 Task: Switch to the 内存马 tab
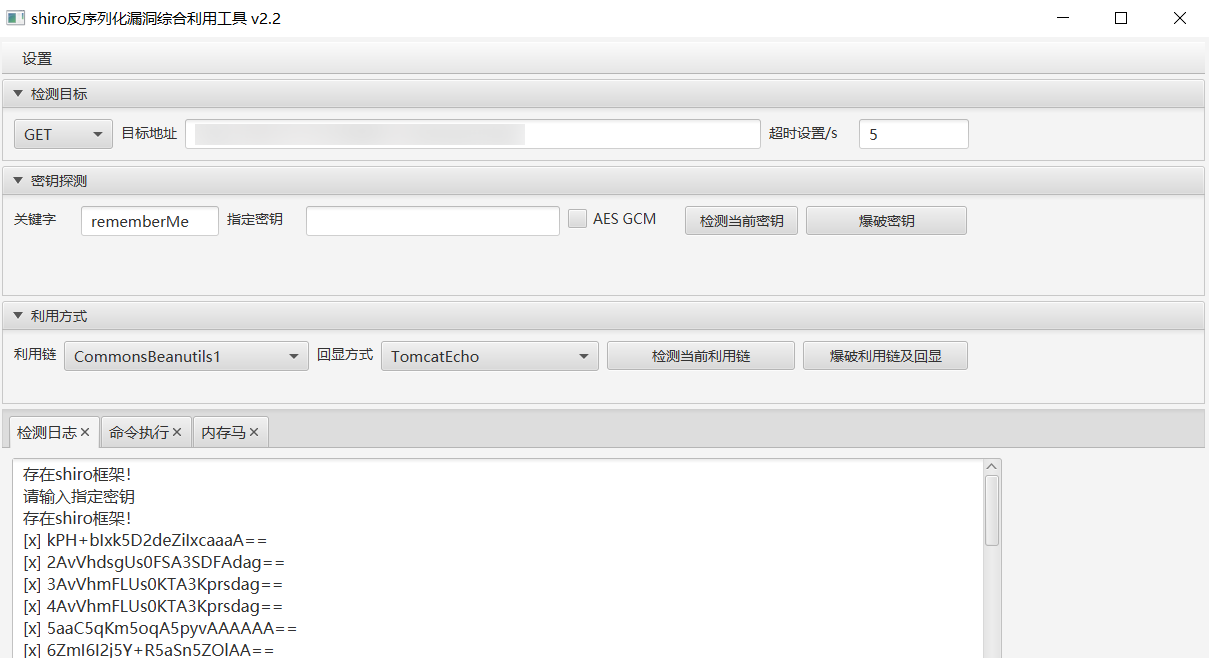pos(222,432)
